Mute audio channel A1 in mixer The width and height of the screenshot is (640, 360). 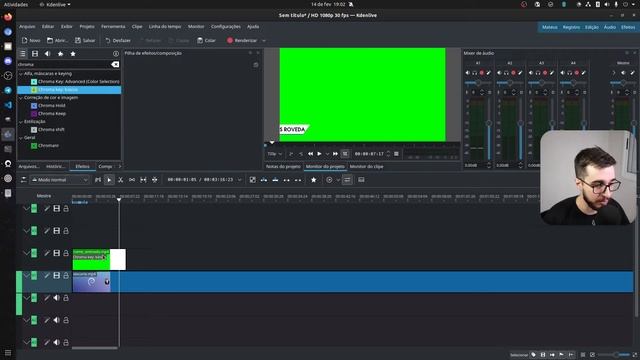tap(468, 73)
